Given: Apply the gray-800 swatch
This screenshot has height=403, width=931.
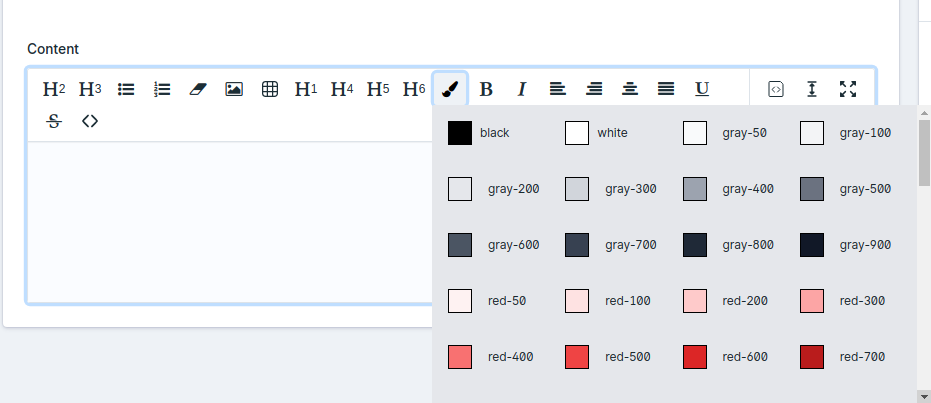Looking at the screenshot, I should coord(695,245).
